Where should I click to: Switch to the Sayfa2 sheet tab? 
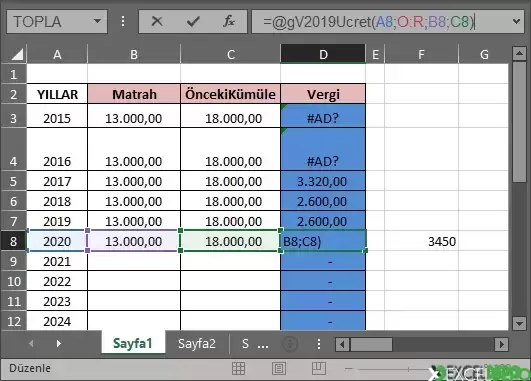click(197, 343)
